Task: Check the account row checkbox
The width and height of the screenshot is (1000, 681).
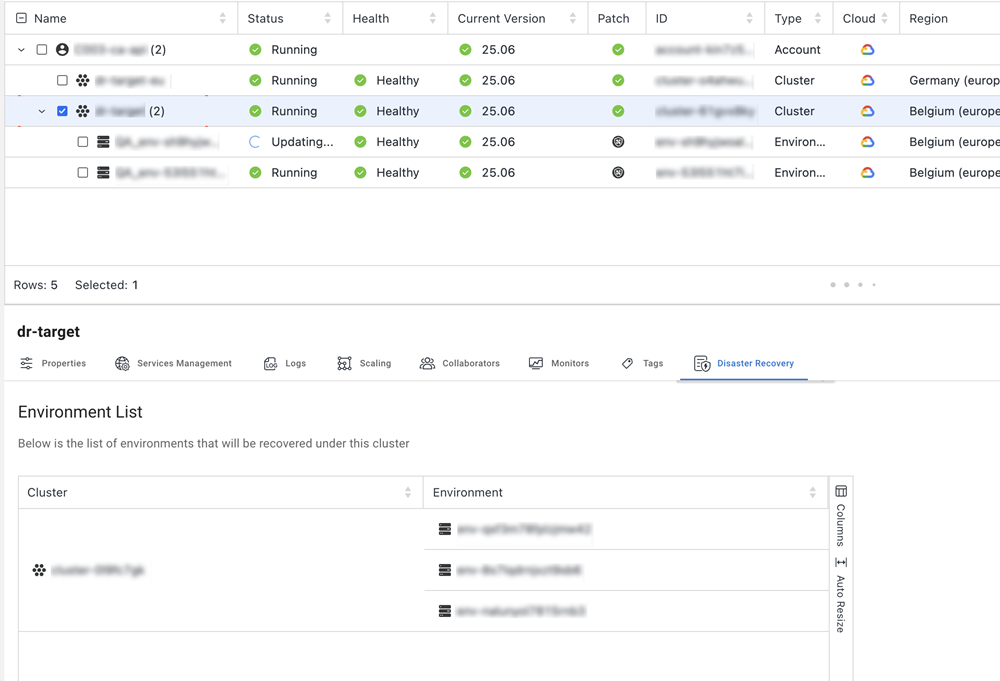Action: point(42,50)
